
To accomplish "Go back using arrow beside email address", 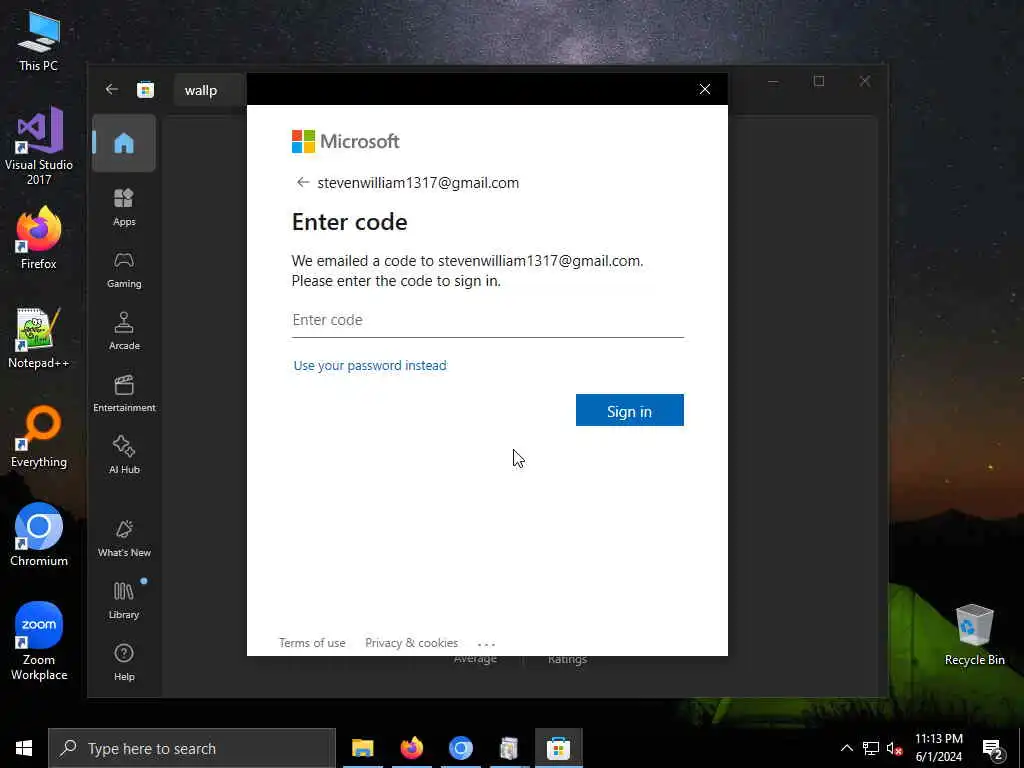I will point(302,182).
